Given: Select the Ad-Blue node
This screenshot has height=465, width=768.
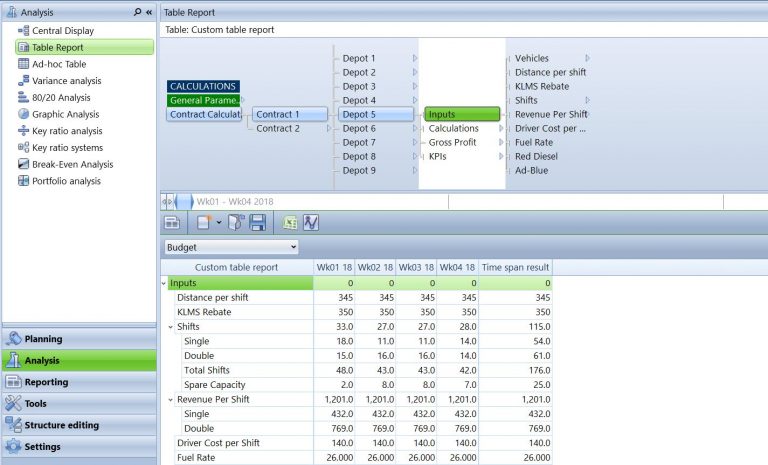Looking at the screenshot, I should (x=531, y=171).
